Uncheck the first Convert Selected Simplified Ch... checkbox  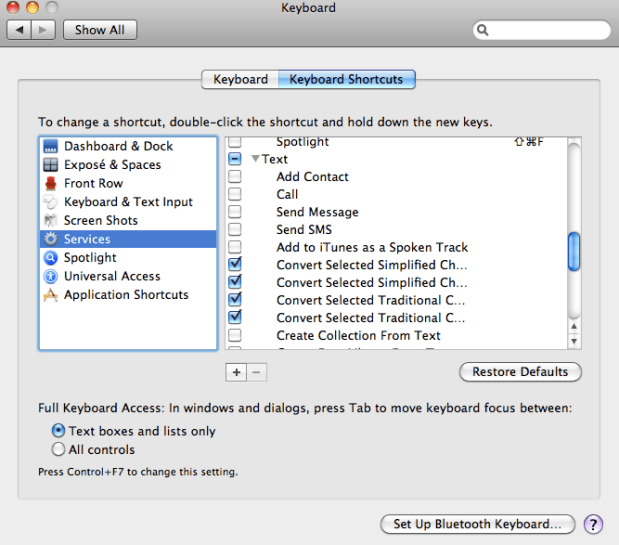pyautogui.click(x=235, y=264)
